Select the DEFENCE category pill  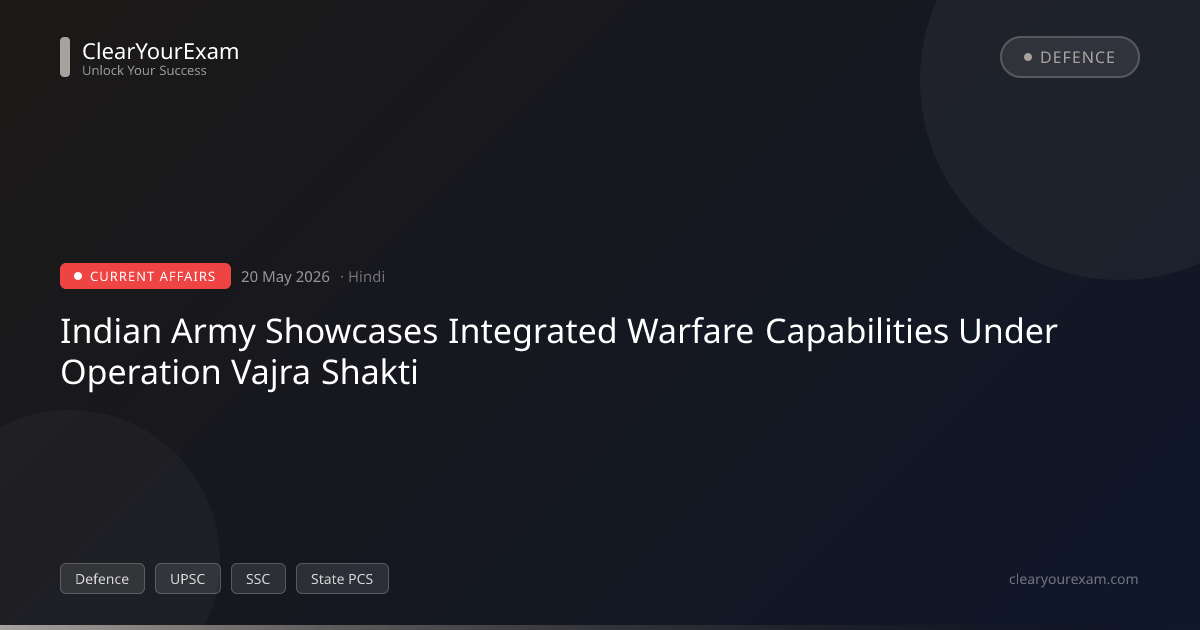[x=1070, y=57]
